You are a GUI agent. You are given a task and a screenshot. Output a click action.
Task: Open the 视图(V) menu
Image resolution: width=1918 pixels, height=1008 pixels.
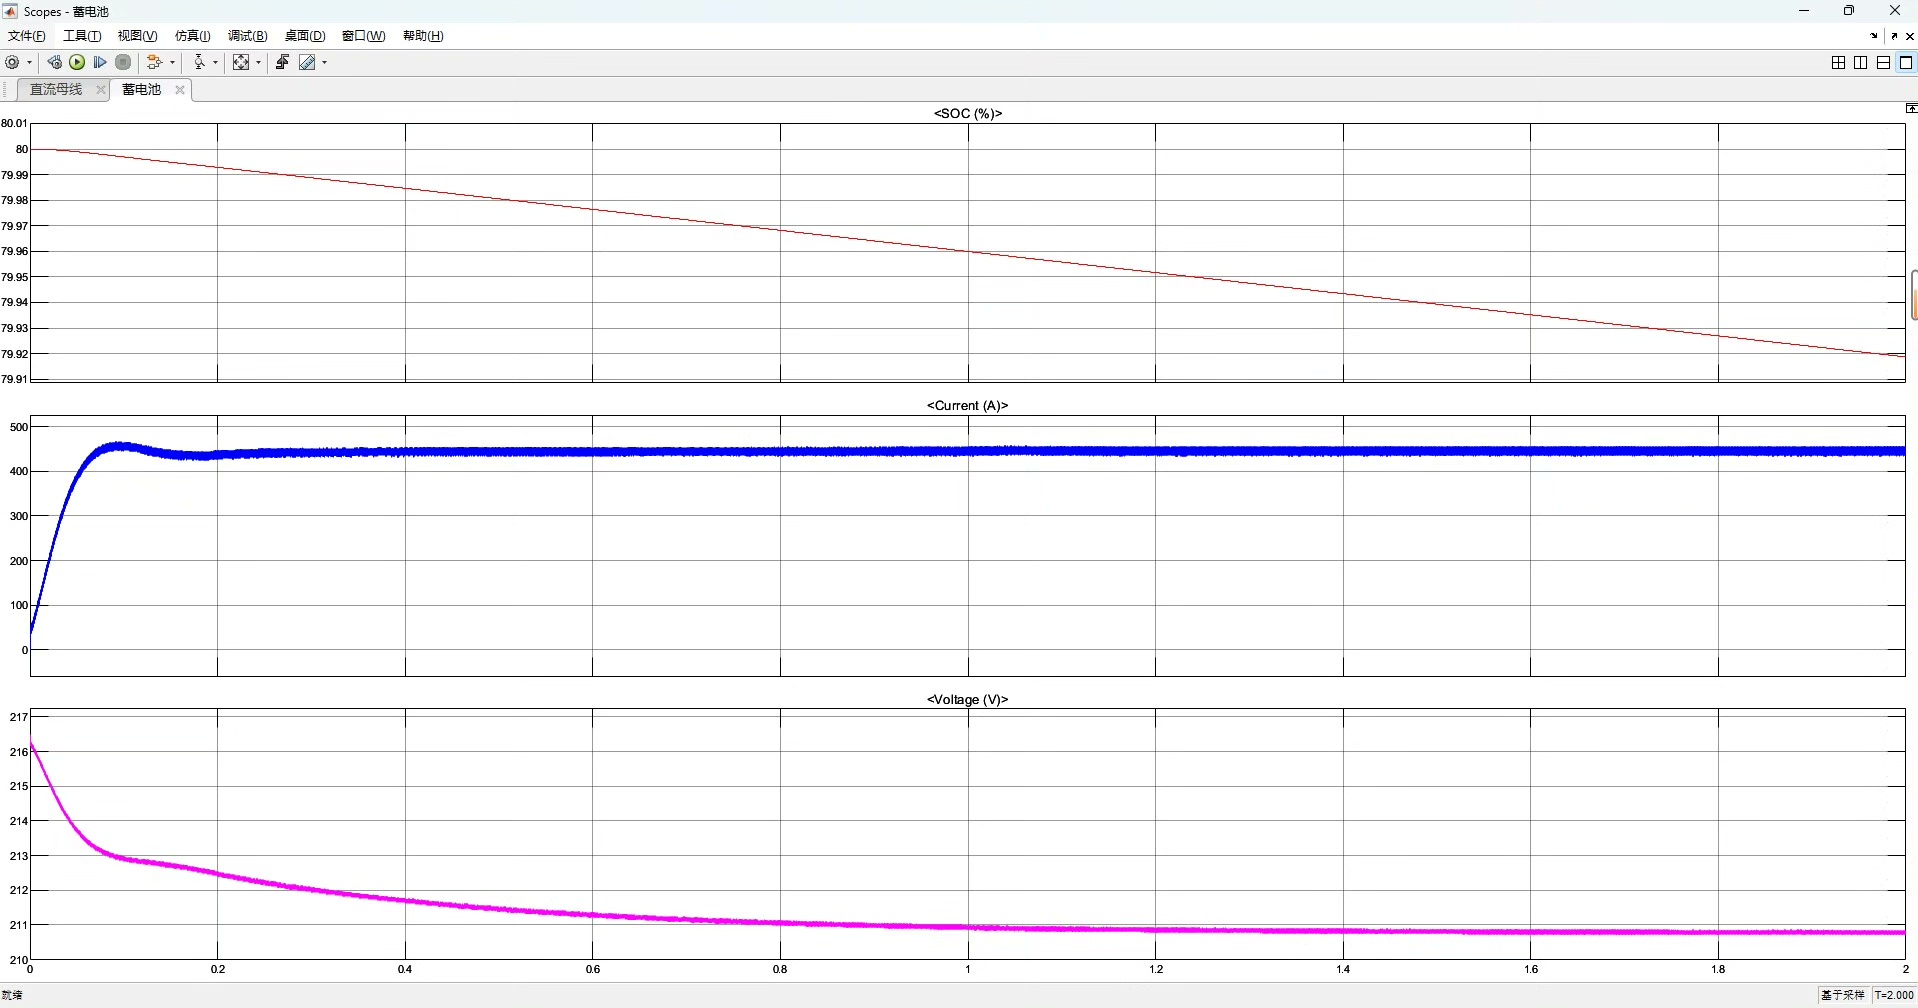[137, 36]
